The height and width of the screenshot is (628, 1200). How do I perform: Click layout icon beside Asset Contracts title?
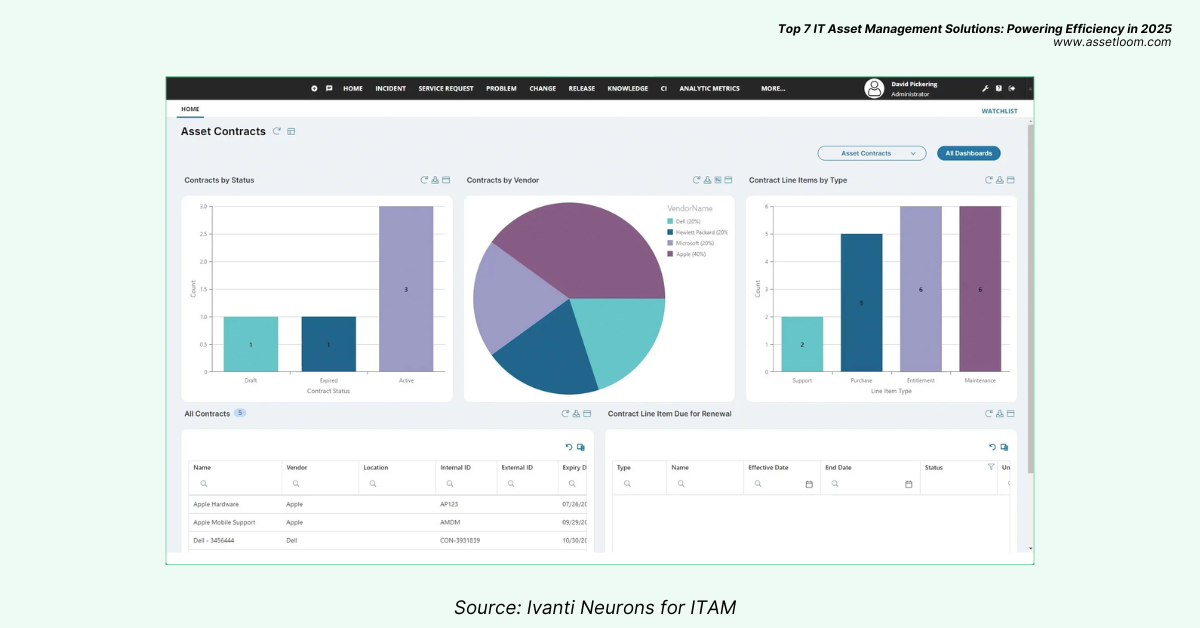(x=291, y=131)
